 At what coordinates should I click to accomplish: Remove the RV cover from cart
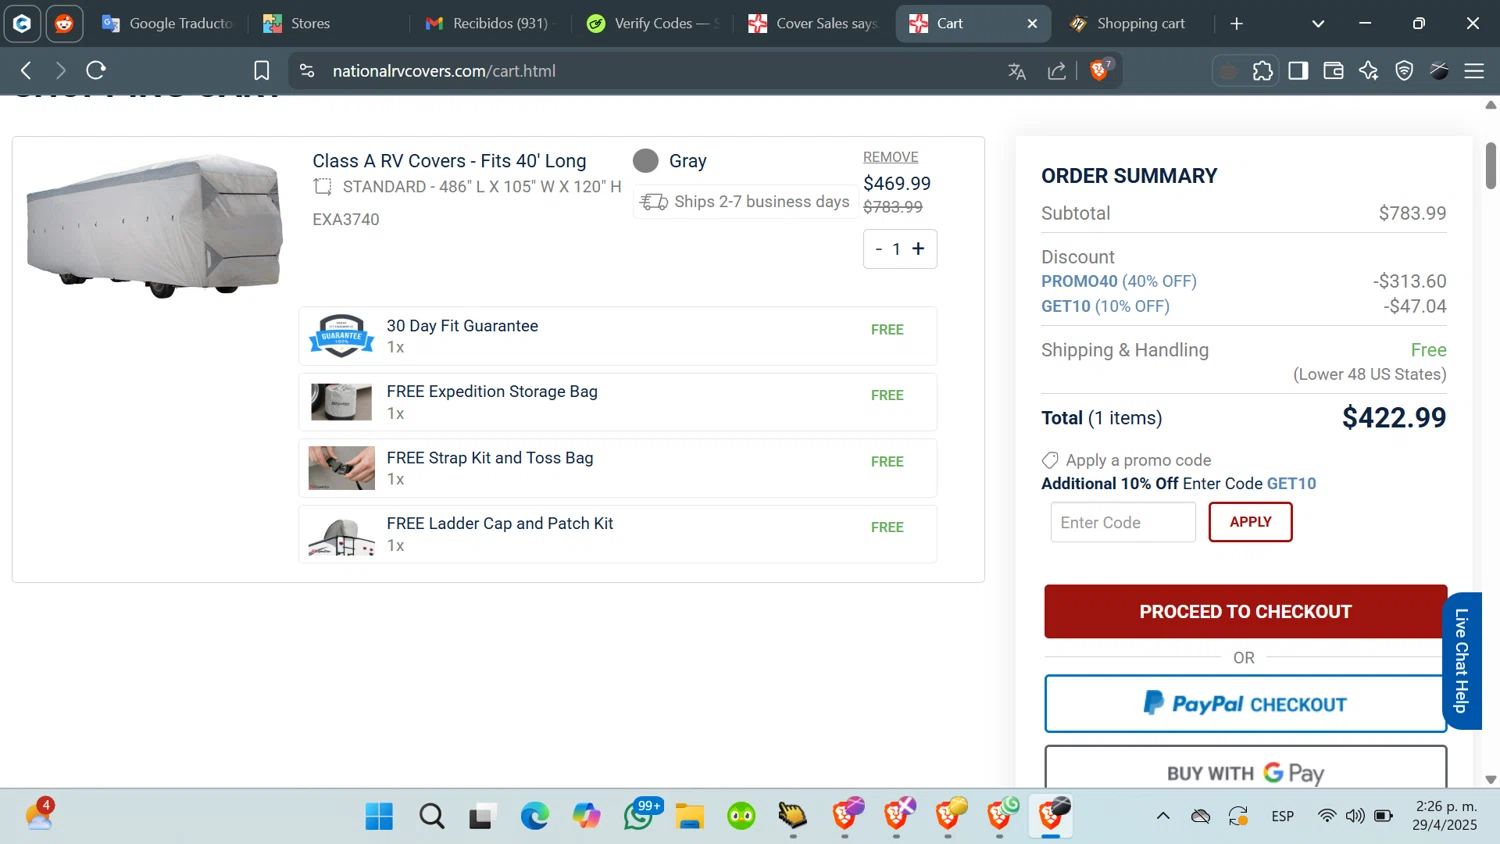(890, 157)
